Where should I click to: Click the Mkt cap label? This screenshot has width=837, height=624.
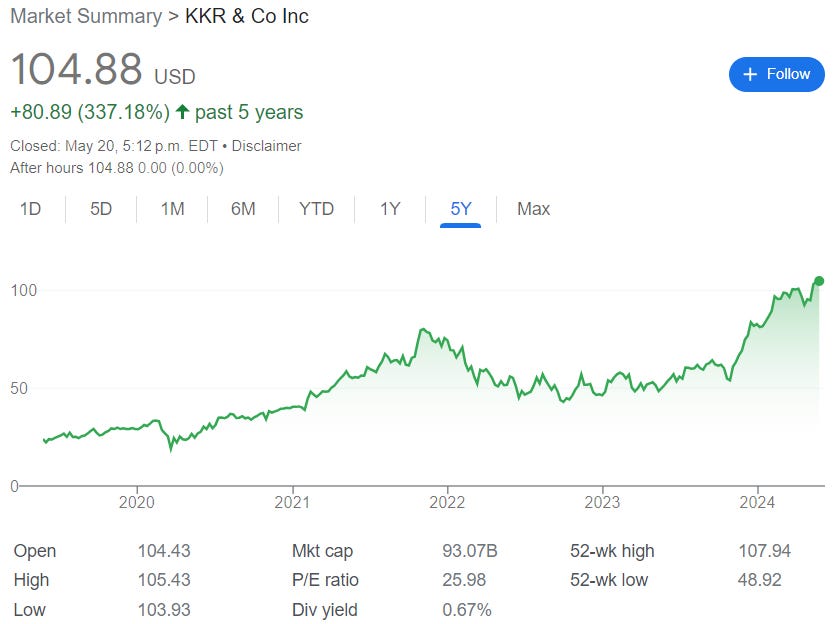tap(322, 551)
